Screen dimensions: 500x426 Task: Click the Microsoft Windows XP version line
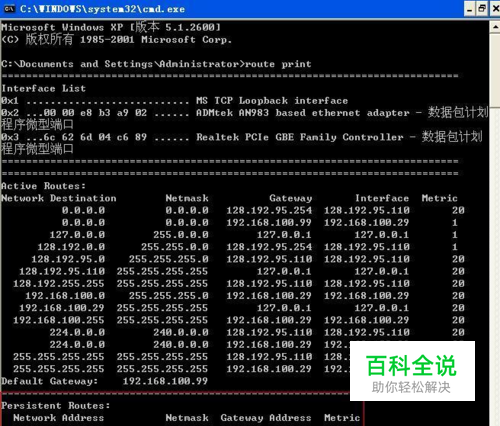click(111, 27)
